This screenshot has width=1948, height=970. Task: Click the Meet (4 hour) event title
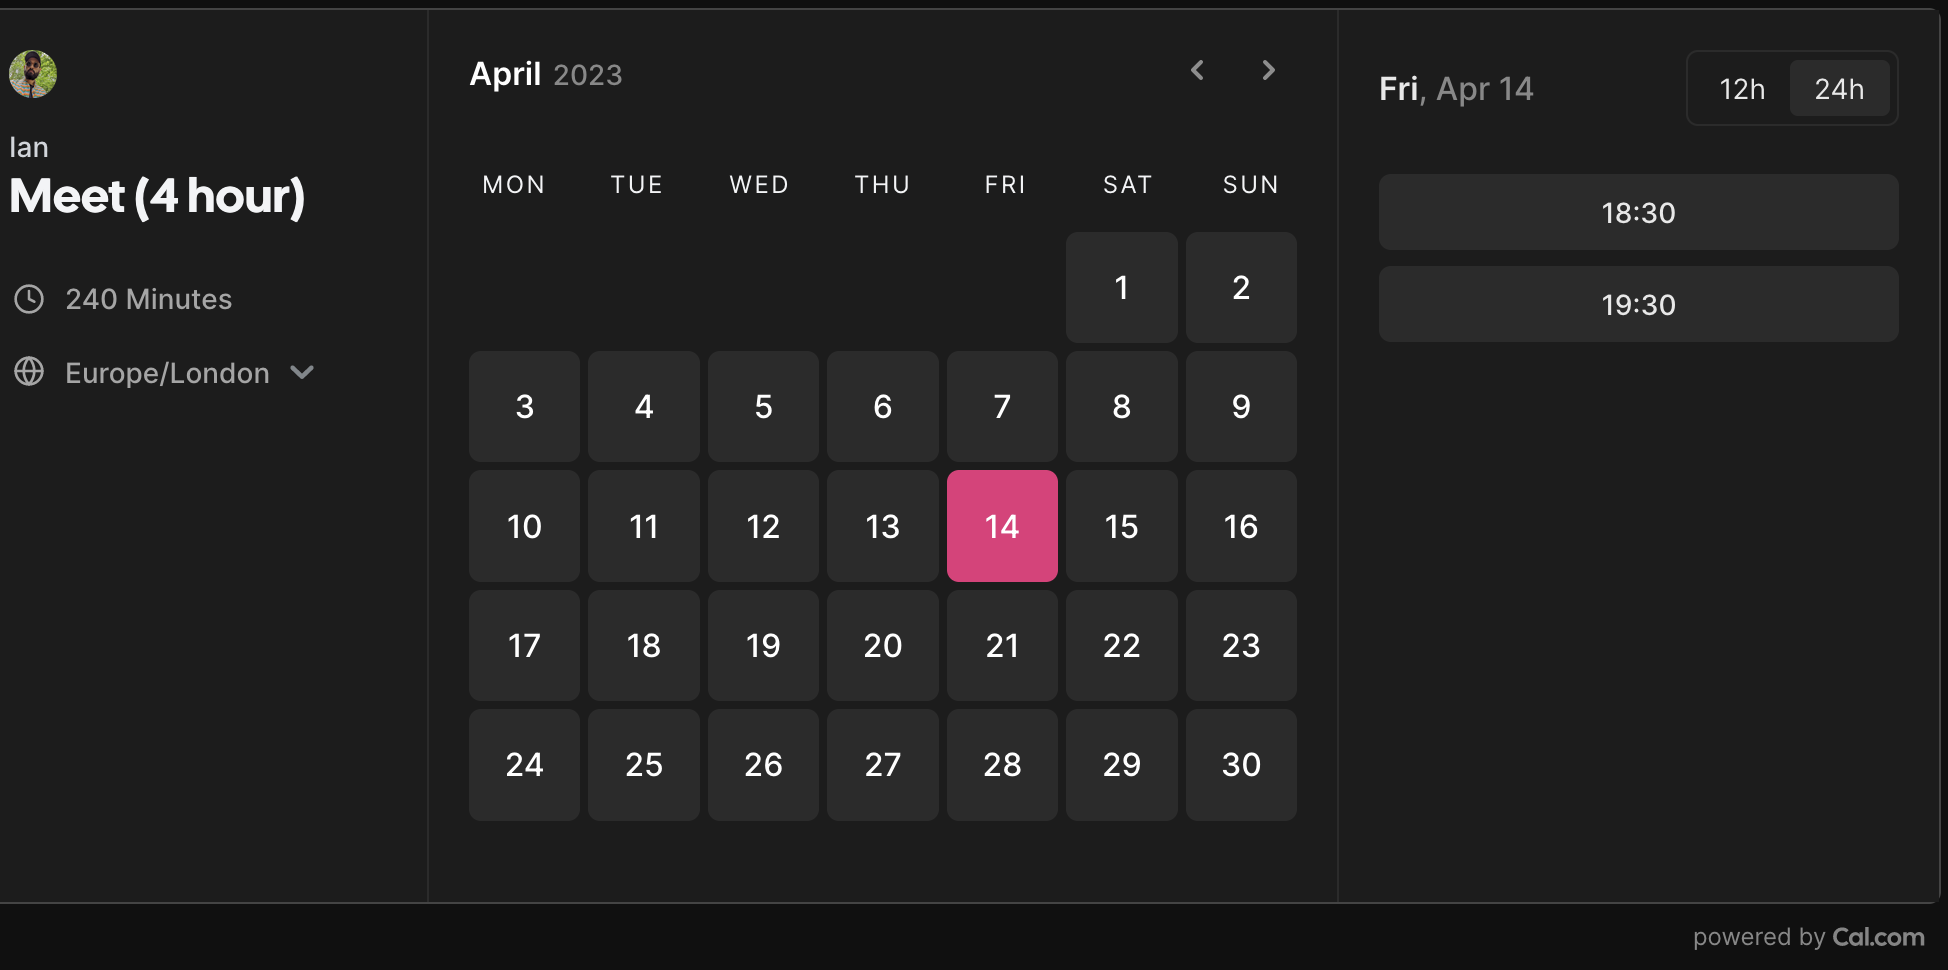click(x=157, y=197)
